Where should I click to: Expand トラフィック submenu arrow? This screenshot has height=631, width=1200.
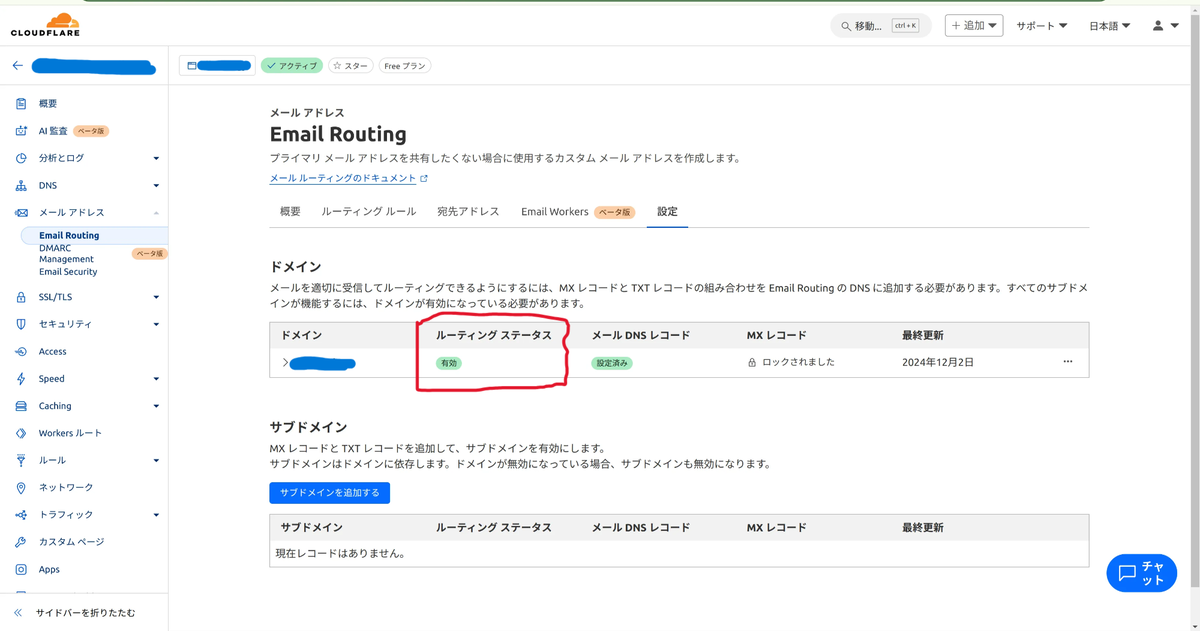click(x=156, y=515)
